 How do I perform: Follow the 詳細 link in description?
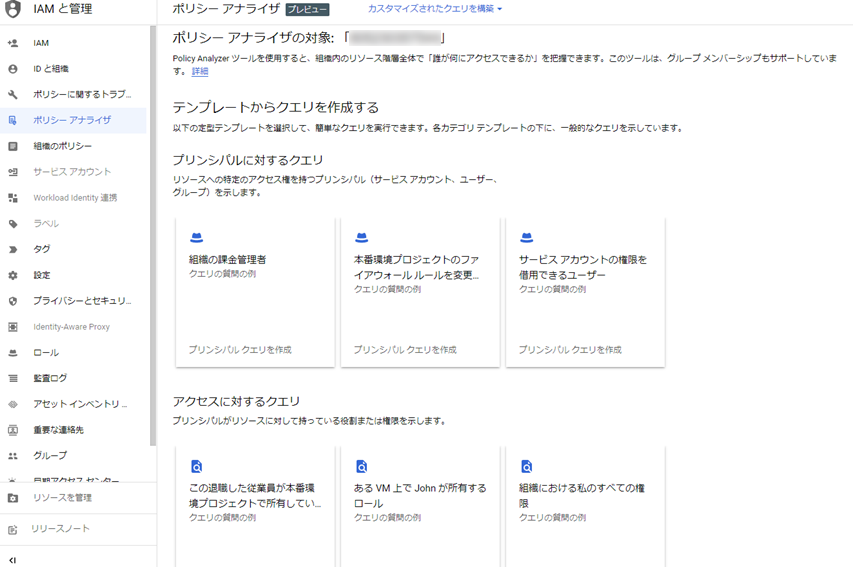pyautogui.click(x=200, y=71)
